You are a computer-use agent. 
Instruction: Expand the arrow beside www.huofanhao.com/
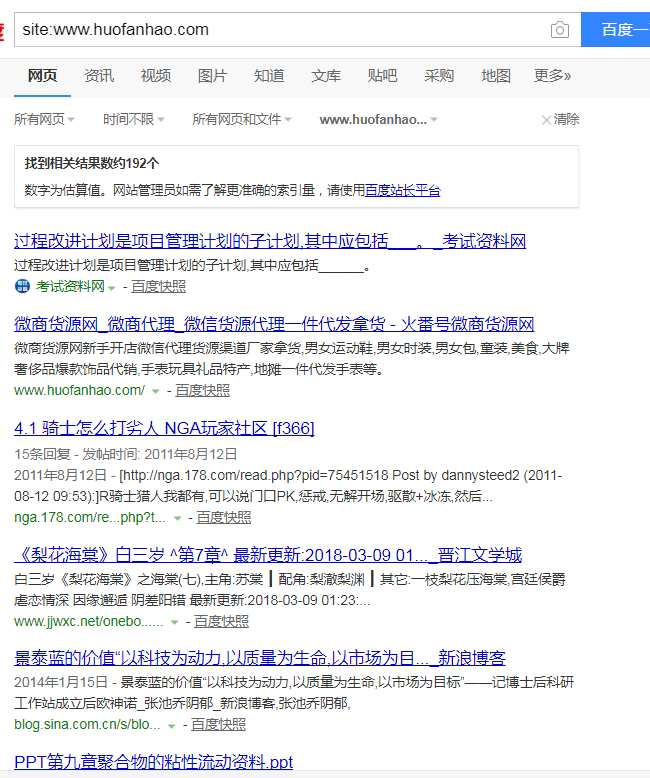click(155, 391)
